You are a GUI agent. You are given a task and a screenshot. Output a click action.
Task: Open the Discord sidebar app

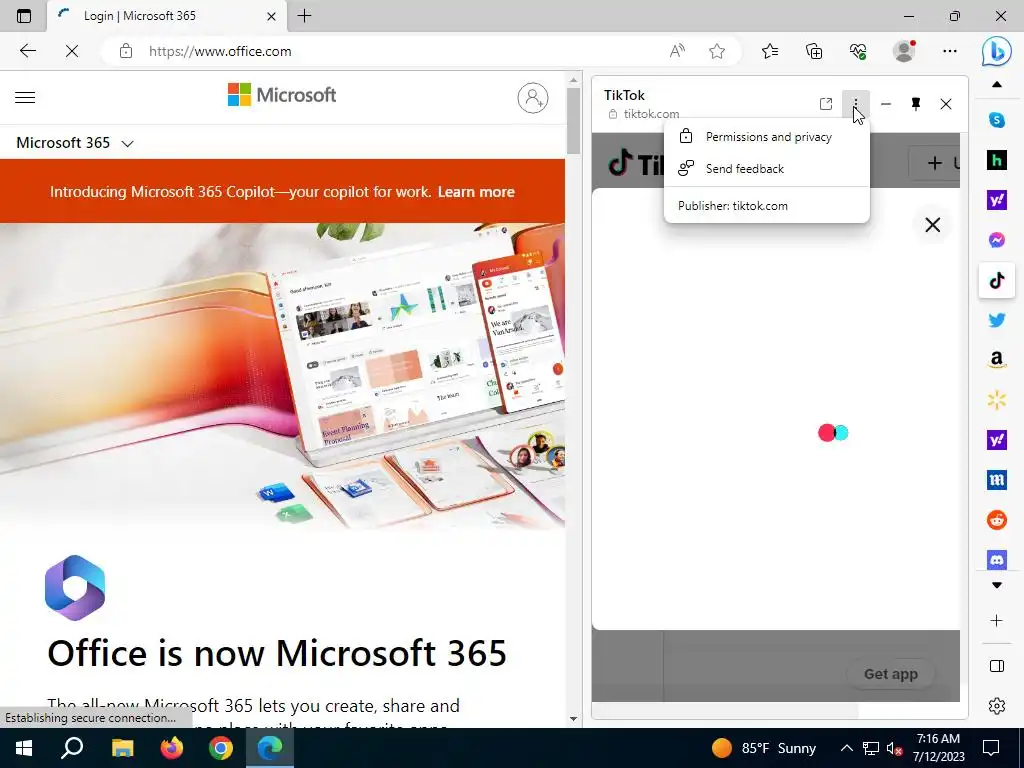997,560
